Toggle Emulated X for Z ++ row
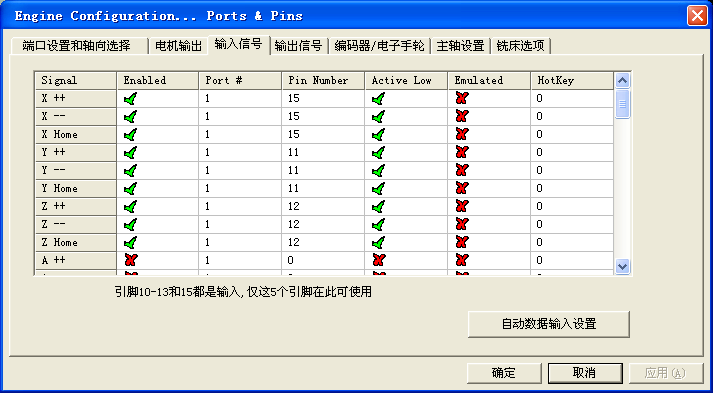The width and height of the screenshot is (713, 393). pyautogui.click(x=462, y=207)
